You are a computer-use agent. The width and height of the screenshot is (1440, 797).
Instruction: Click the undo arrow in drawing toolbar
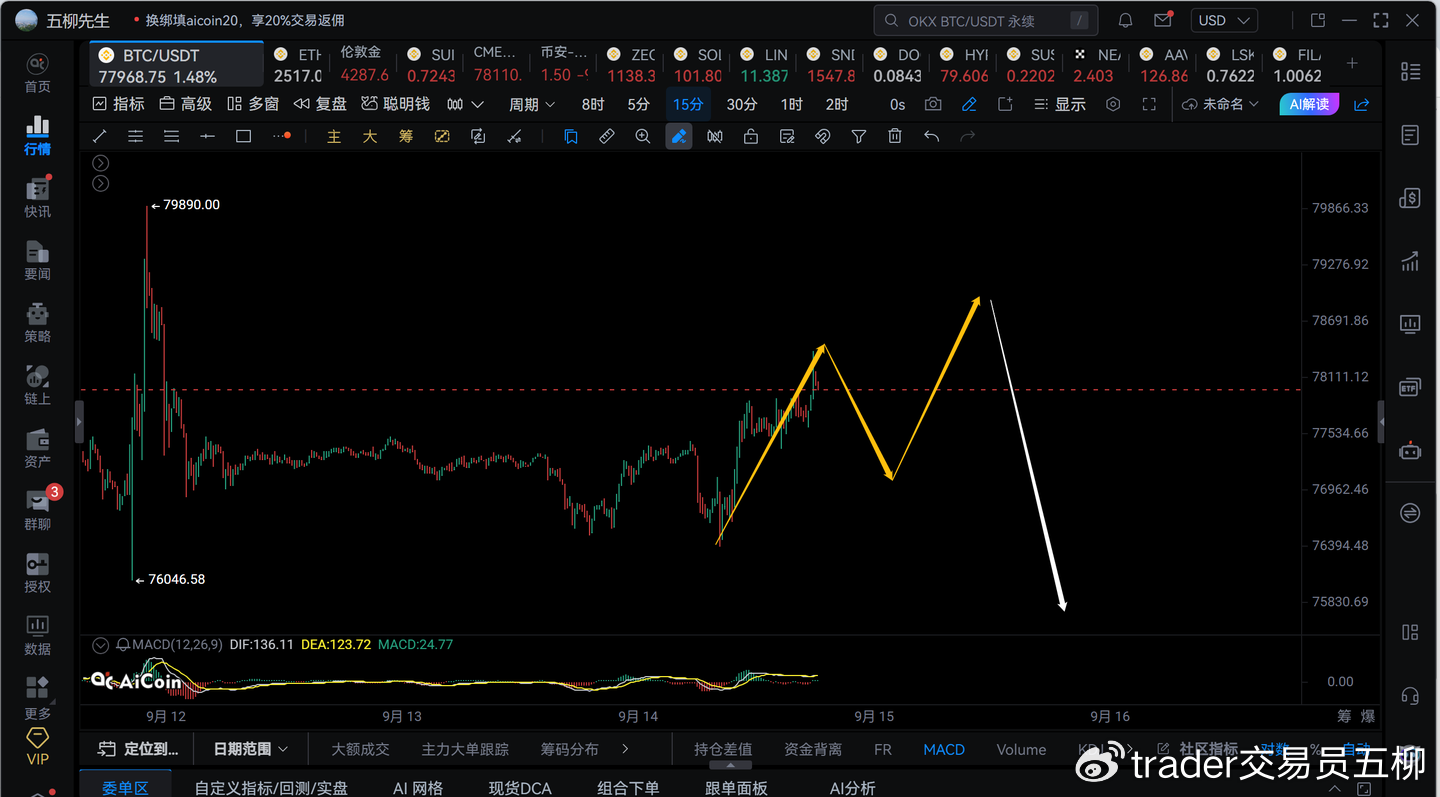point(931,136)
